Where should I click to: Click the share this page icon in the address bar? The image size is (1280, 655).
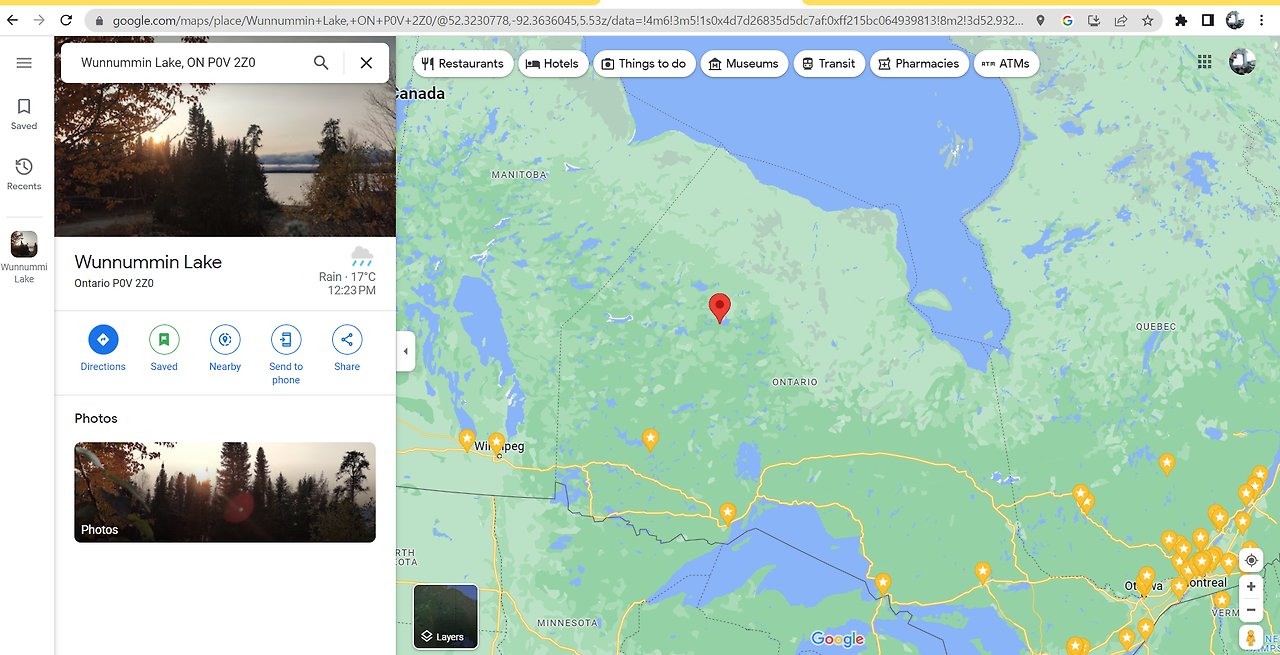coord(1120,20)
